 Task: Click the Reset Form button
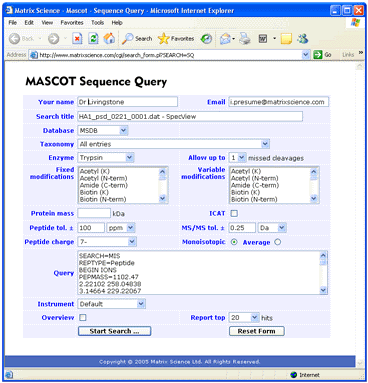click(x=257, y=331)
